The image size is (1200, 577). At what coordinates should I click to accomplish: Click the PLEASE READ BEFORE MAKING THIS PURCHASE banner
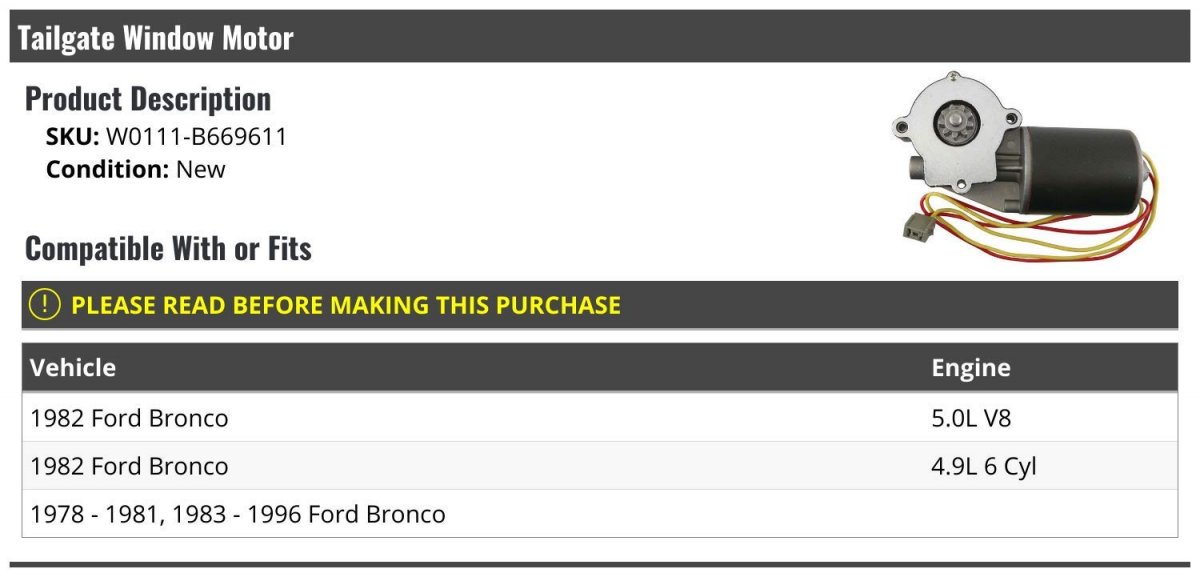tap(600, 305)
